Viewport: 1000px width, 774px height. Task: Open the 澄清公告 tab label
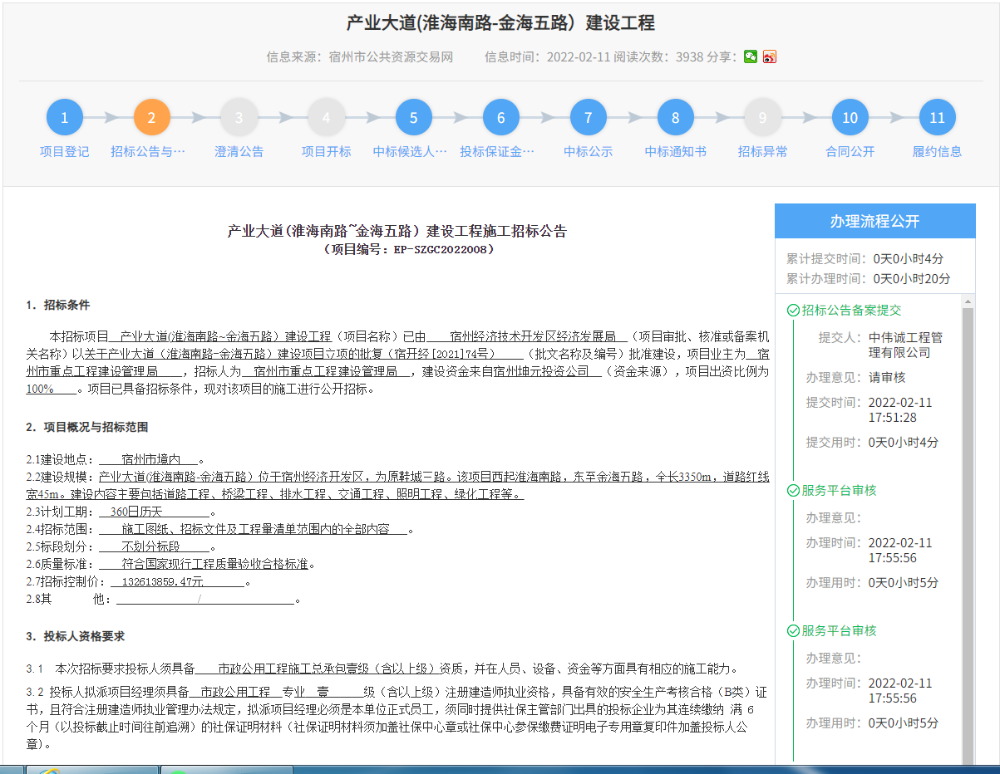[239, 152]
